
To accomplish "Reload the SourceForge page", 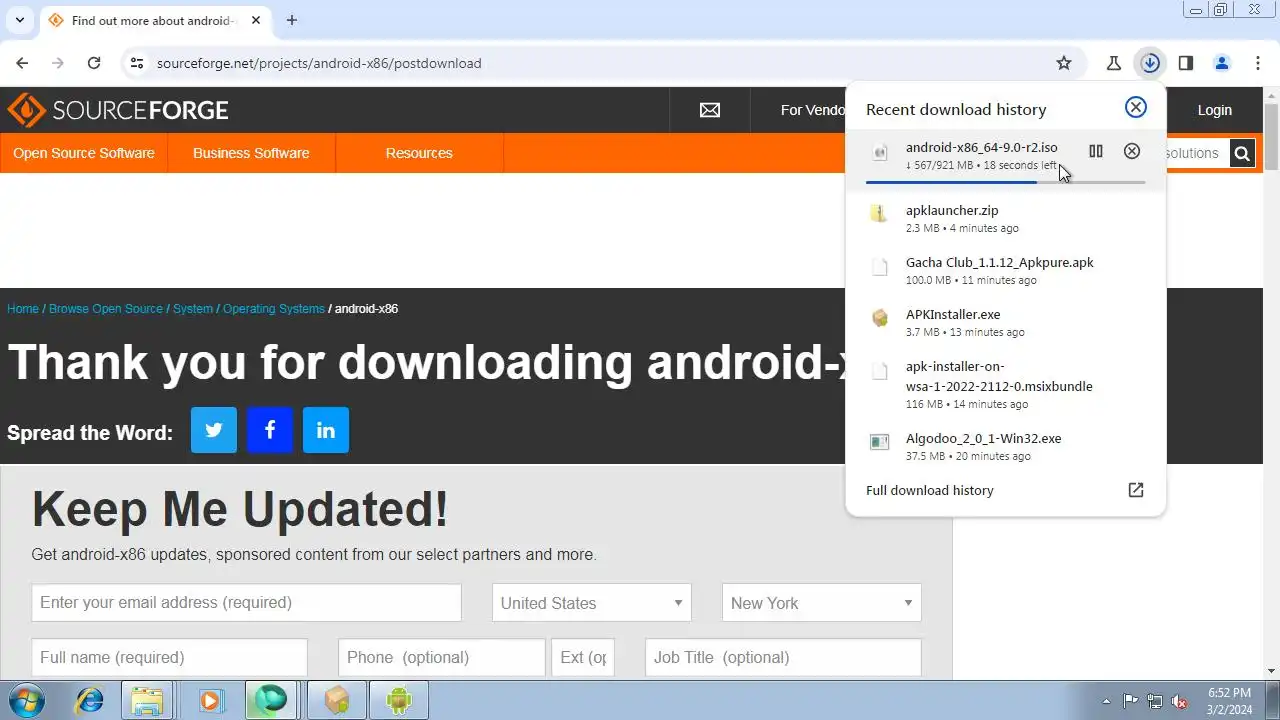I will click(x=94, y=63).
